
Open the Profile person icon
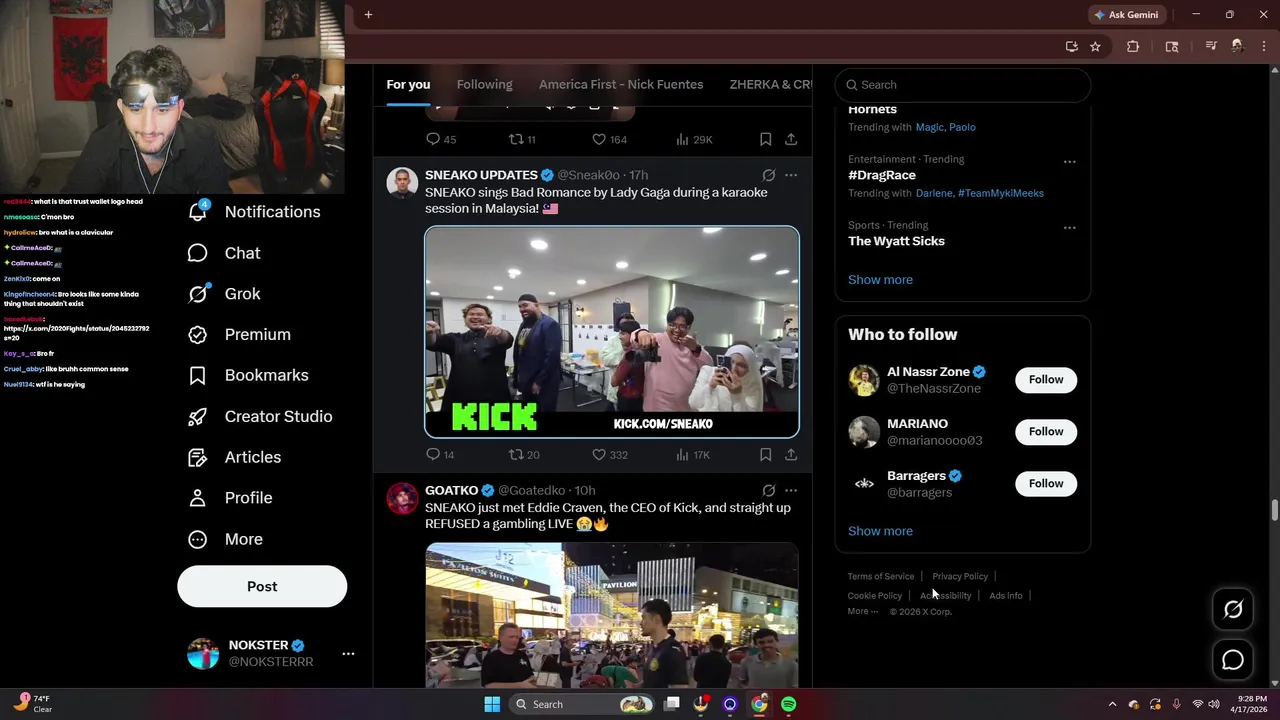pos(198,498)
